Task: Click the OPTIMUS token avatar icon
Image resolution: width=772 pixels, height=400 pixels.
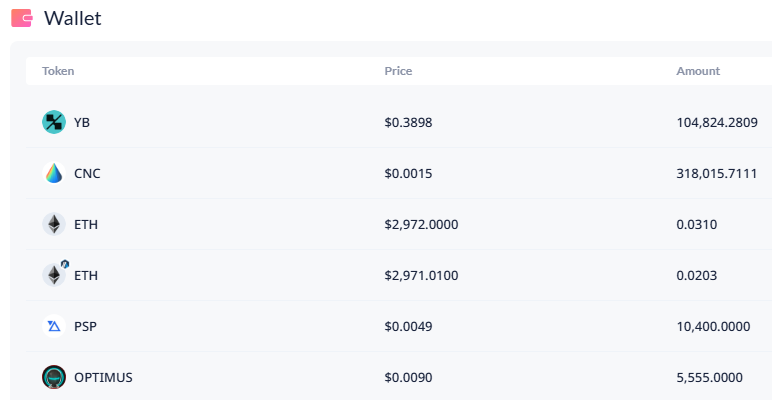Action: 54,377
